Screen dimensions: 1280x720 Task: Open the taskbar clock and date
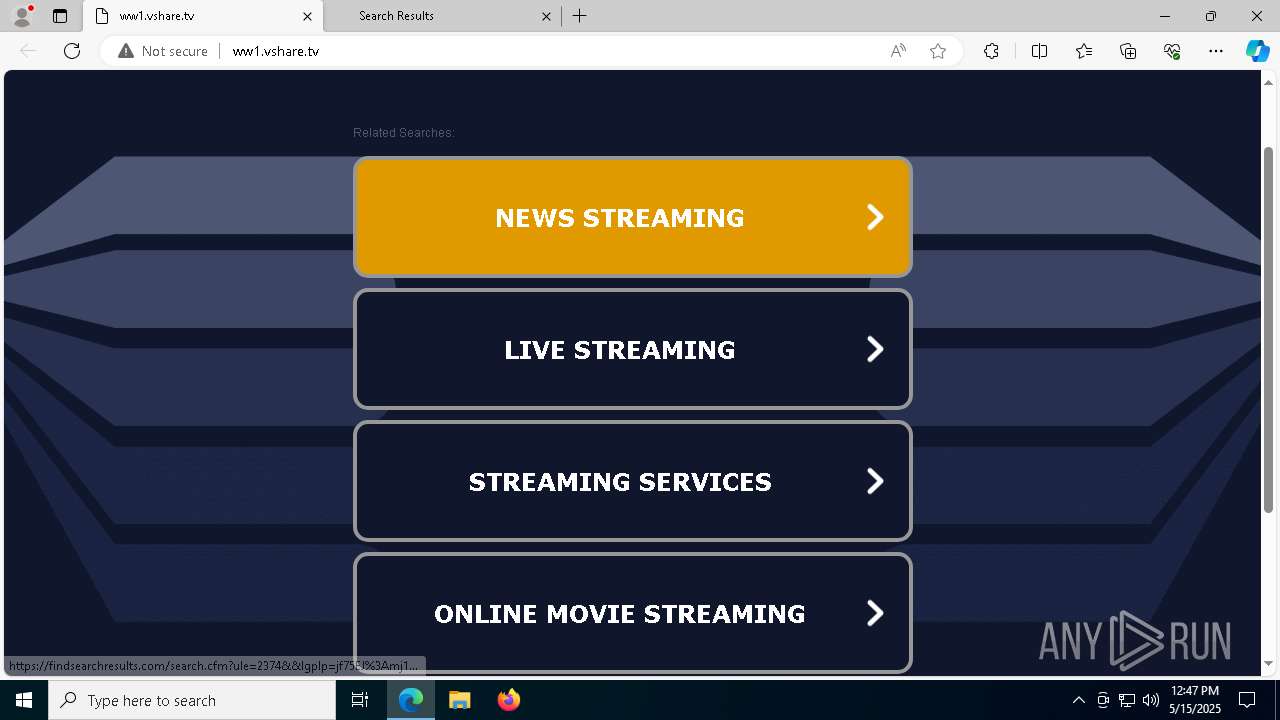1195,700
